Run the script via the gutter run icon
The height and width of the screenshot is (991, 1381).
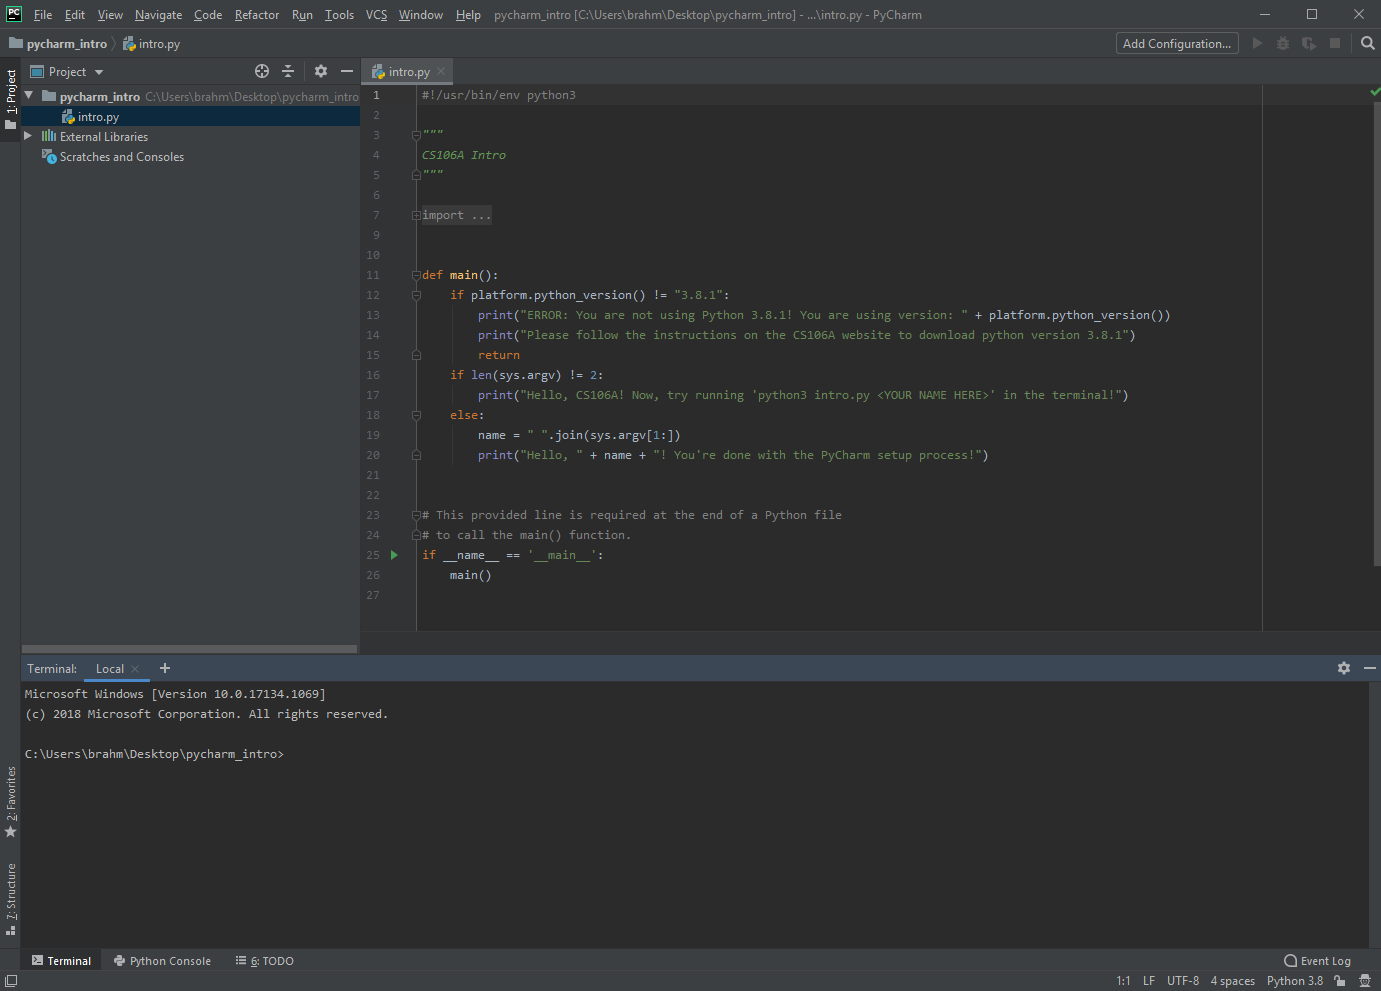pos(393,554)
